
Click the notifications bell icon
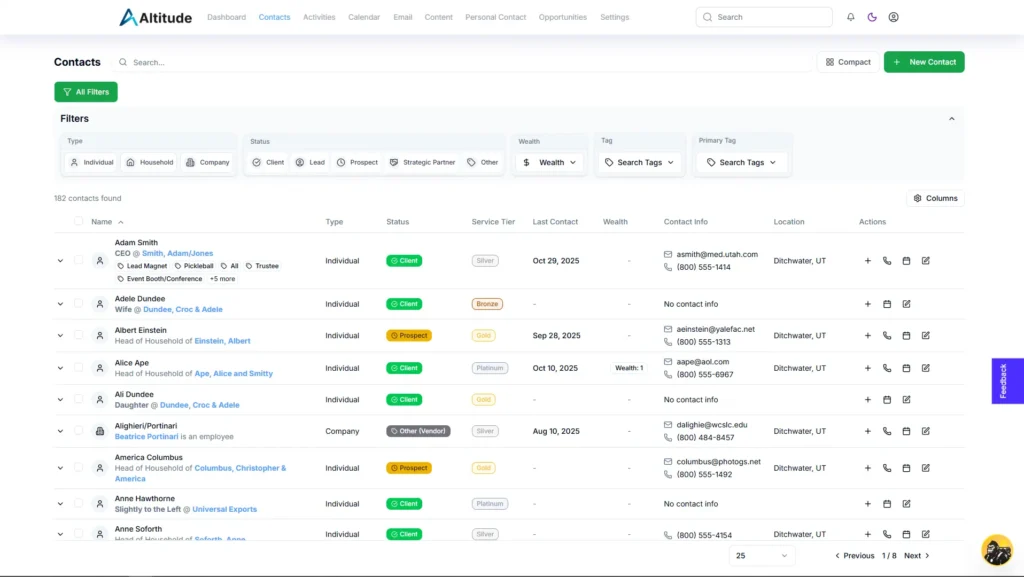click(851, 17)
